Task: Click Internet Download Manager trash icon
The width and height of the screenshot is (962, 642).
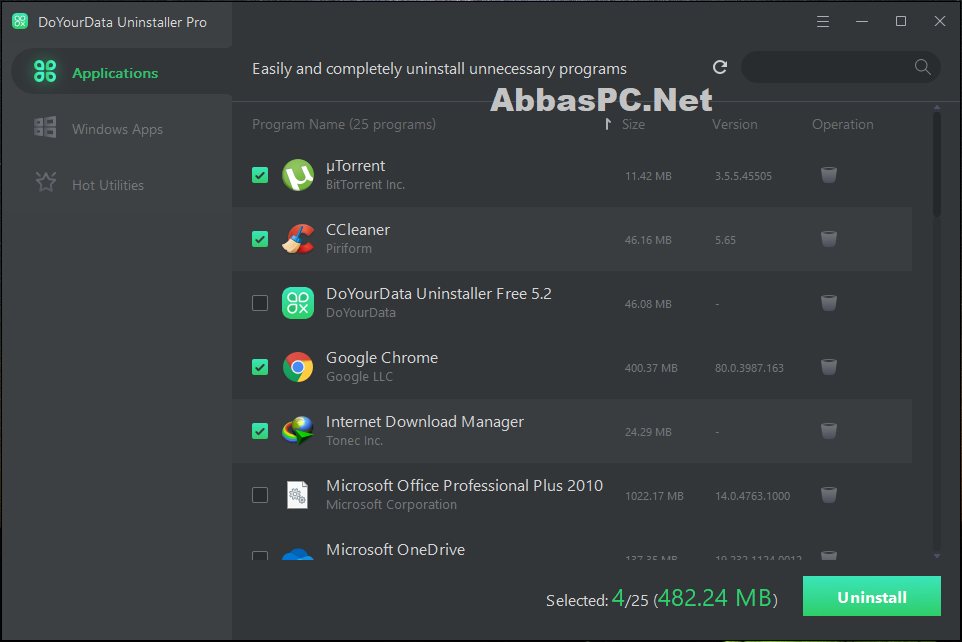Action: [x=829, y=431]
